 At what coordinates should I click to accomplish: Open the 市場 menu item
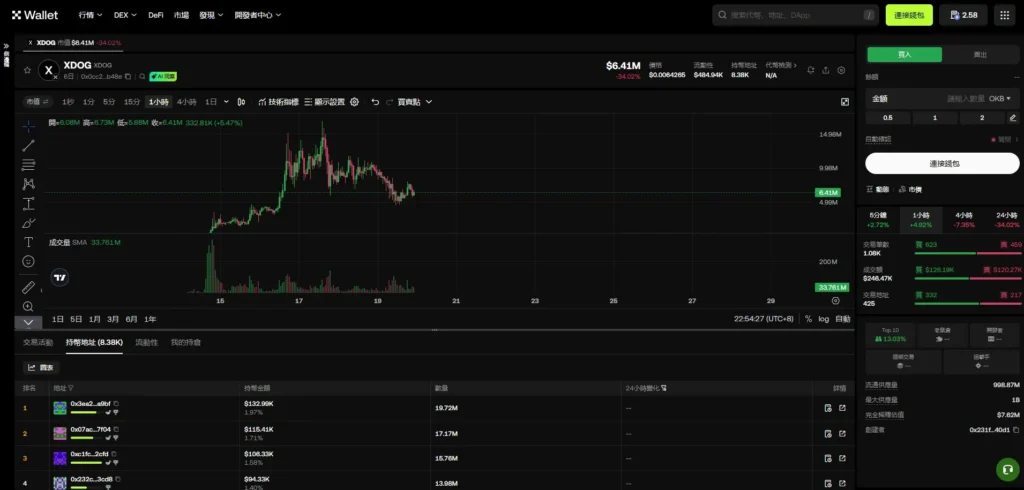coord(181,15)
